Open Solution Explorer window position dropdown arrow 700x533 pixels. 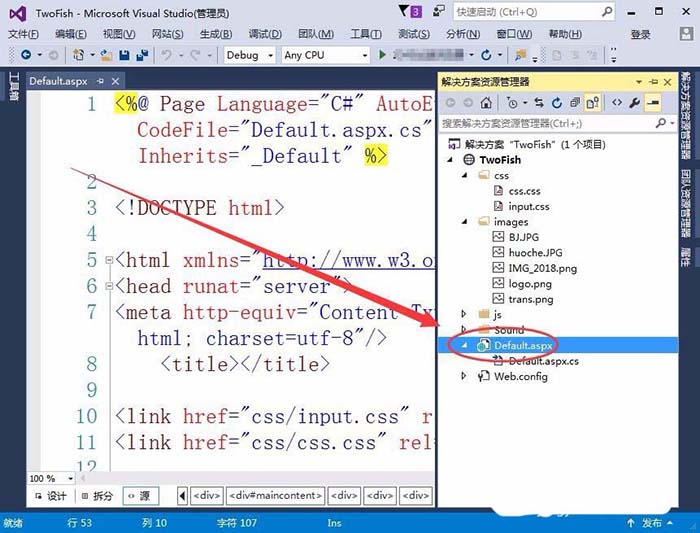click(x=639, y=82)
